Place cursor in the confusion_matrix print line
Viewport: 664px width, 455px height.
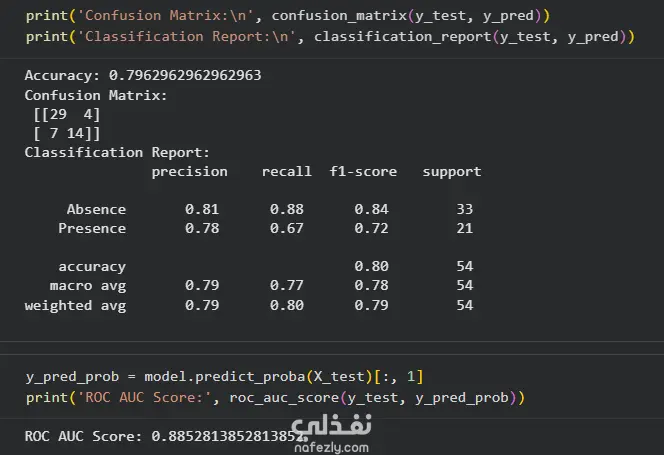point(288,16)
